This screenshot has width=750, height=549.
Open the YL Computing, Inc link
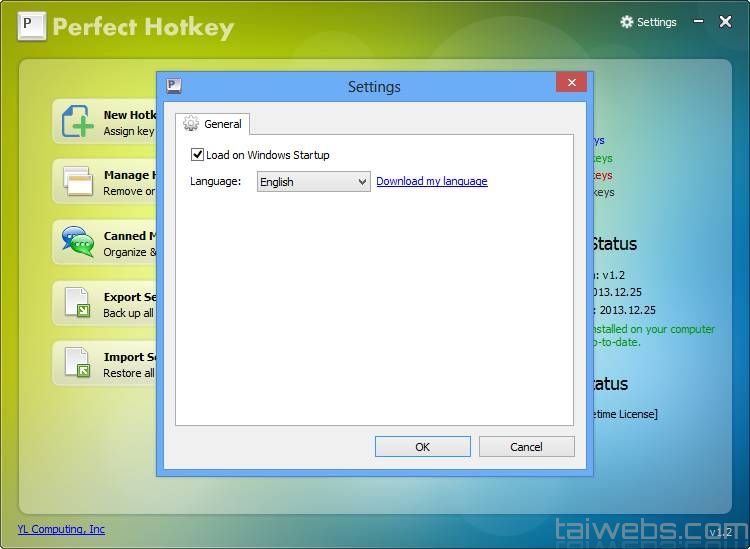[x=61, y=529]
